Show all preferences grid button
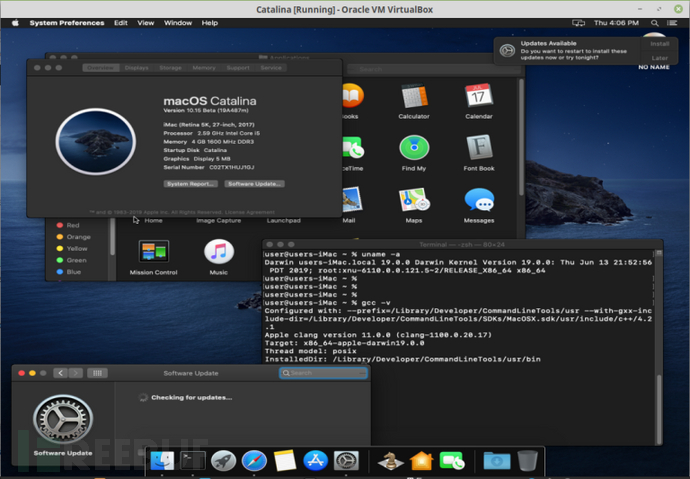The height and width of the screenshot is (479, 690). tap(97, 373)
